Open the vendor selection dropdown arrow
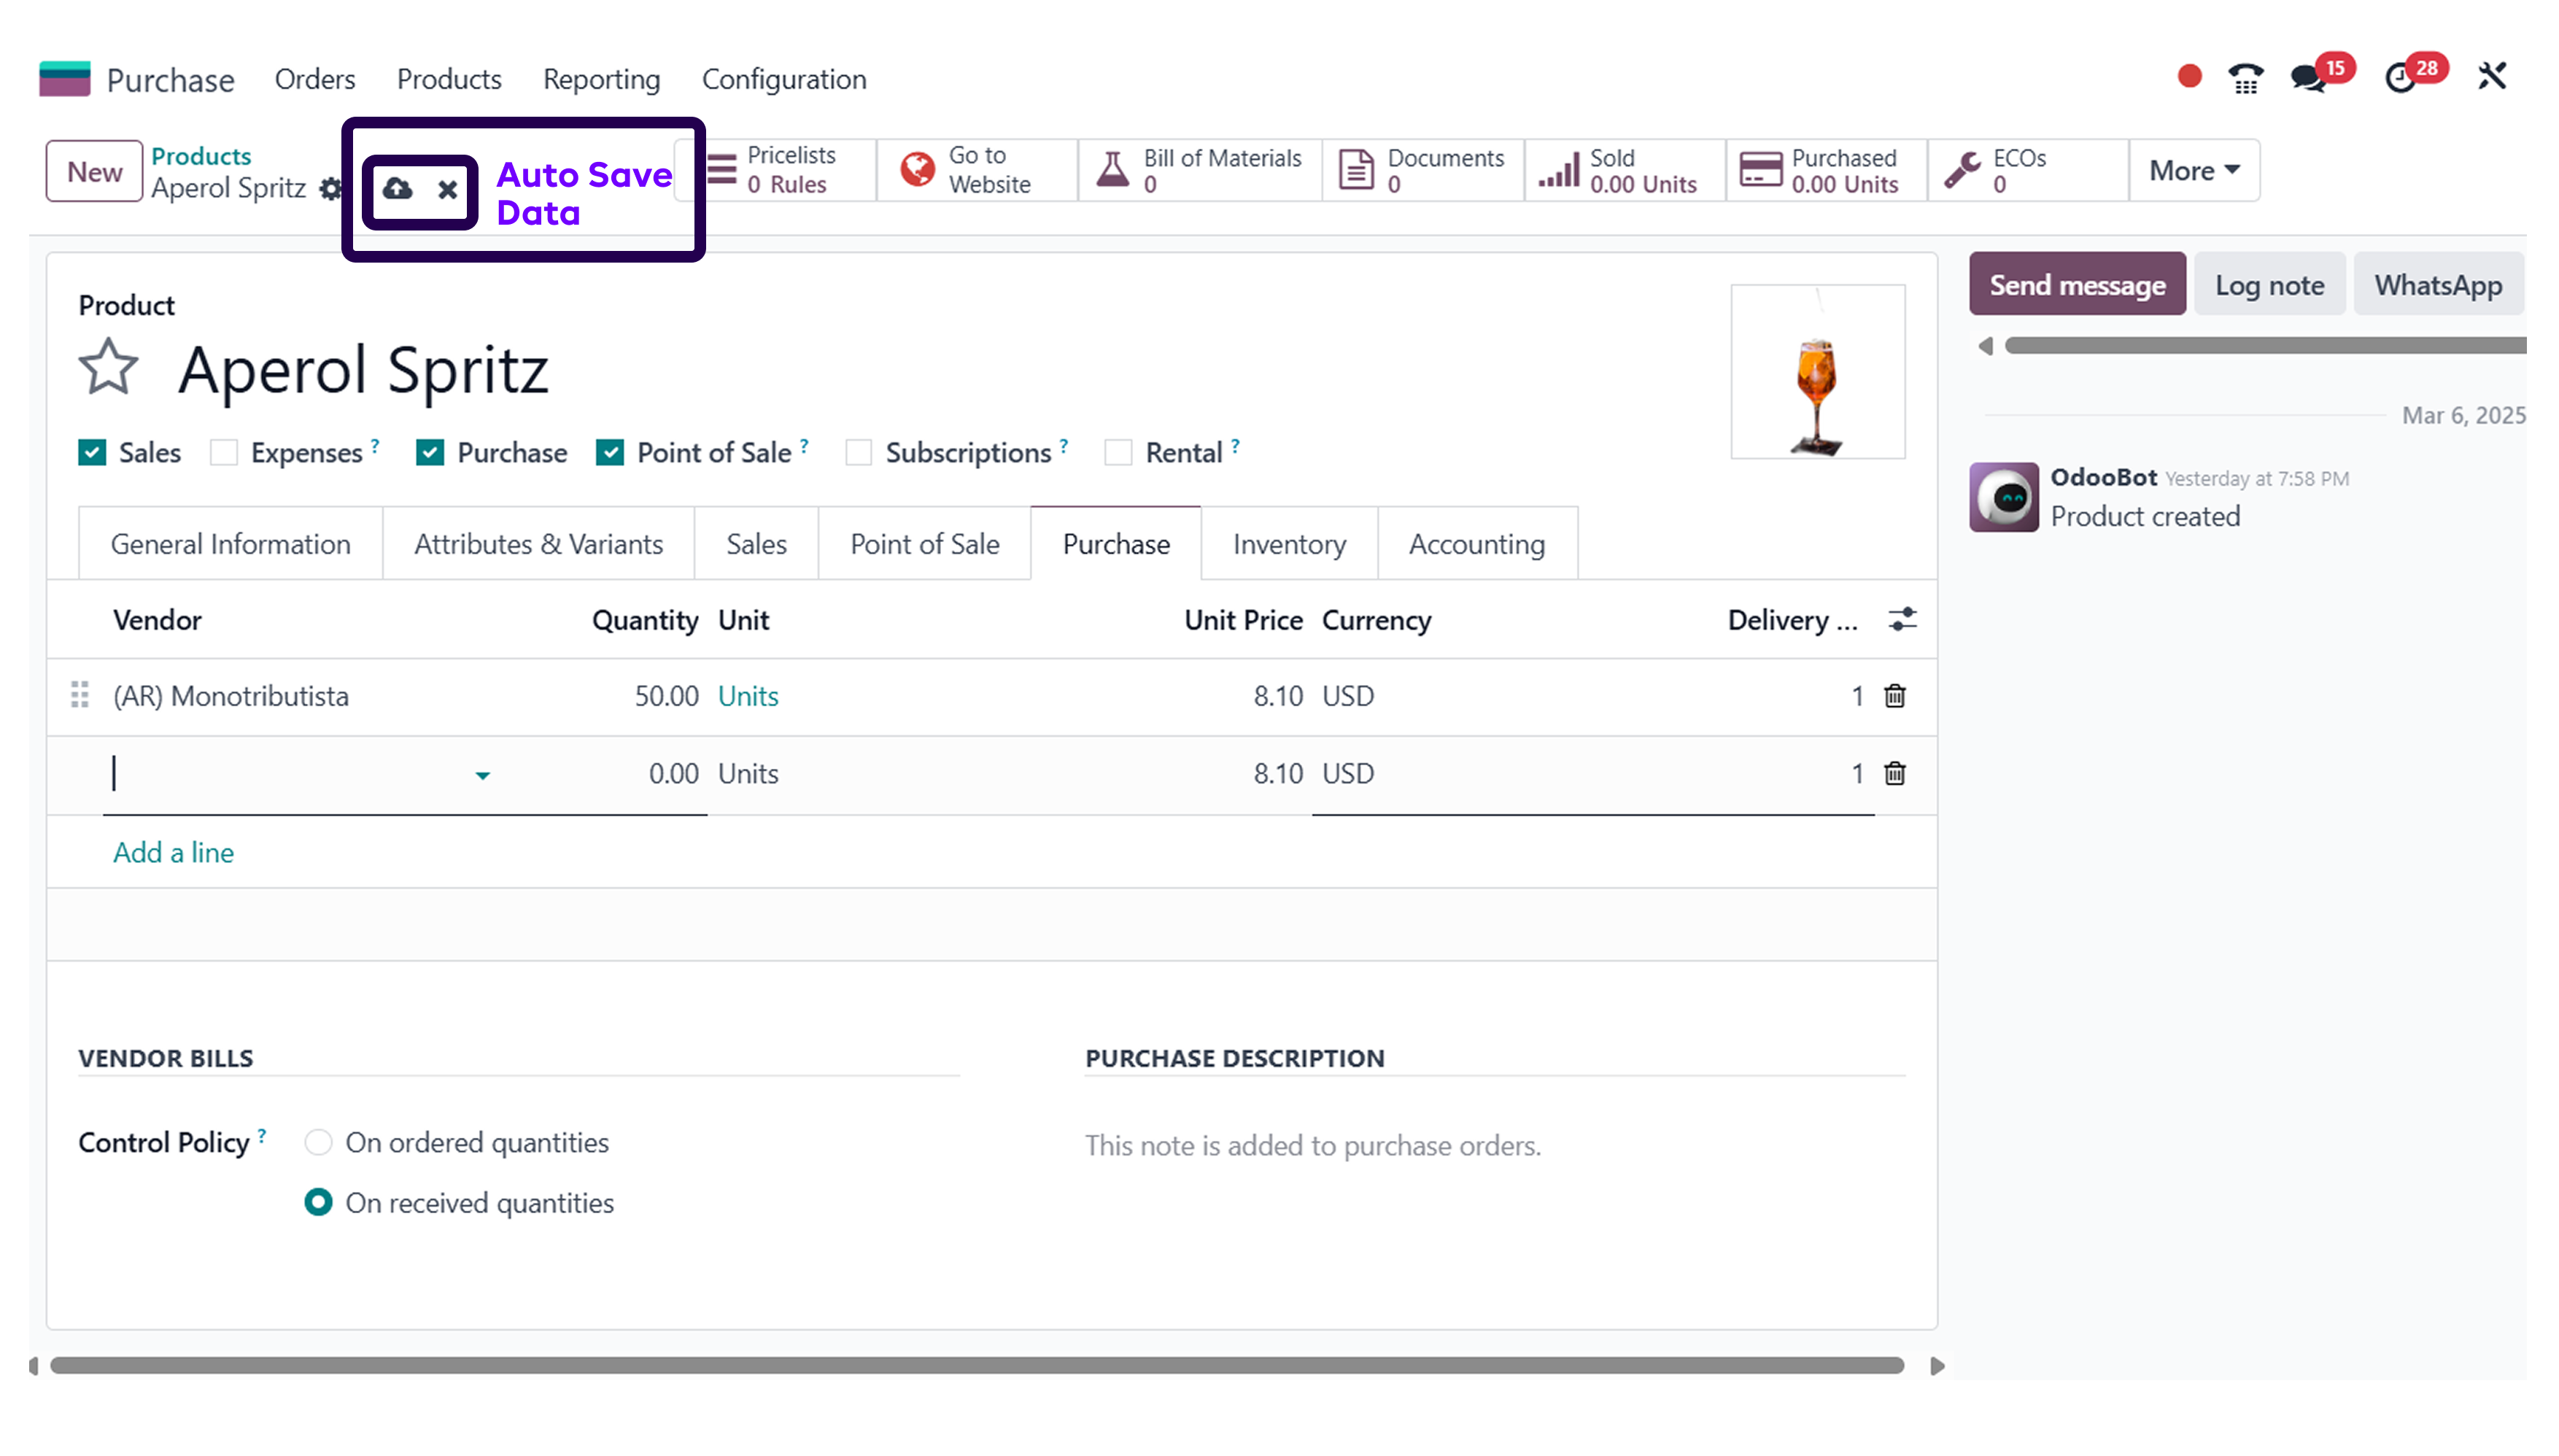Image resolution: width=2559 pixels, height=1456 pixels. 482,776
